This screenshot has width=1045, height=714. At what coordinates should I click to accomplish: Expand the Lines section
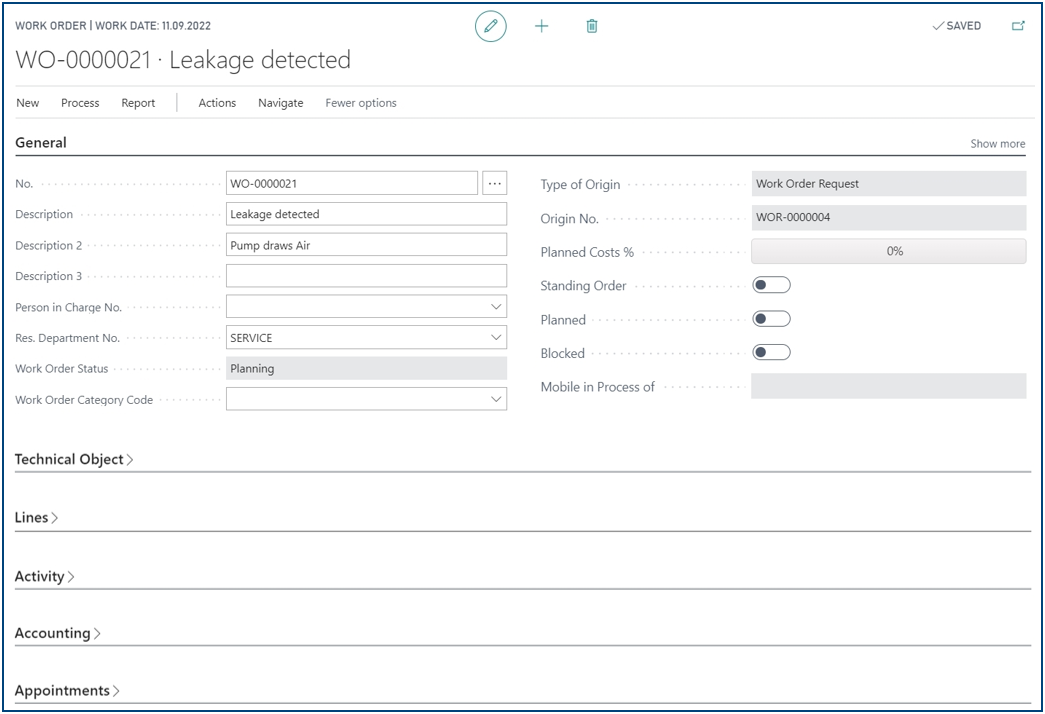click(36, 517)
